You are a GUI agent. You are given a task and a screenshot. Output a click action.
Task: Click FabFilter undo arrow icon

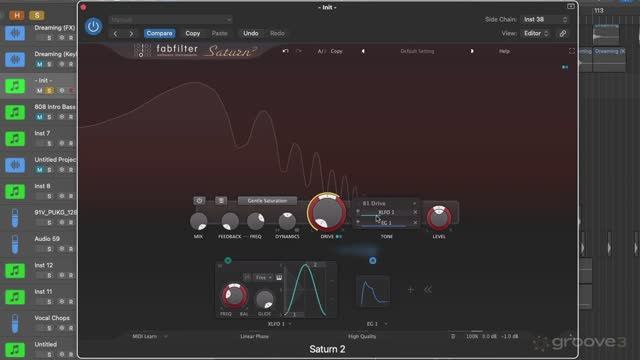[x=285, y=51]
